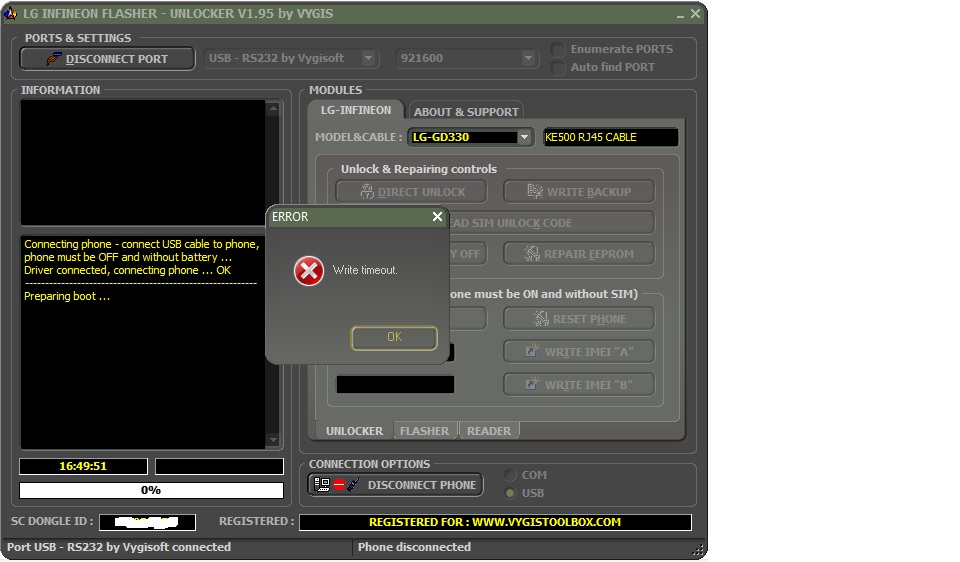Screen dimensions: 960x562
Task: Switch to the FLASHER bottom tab
Action: (424, 431)
